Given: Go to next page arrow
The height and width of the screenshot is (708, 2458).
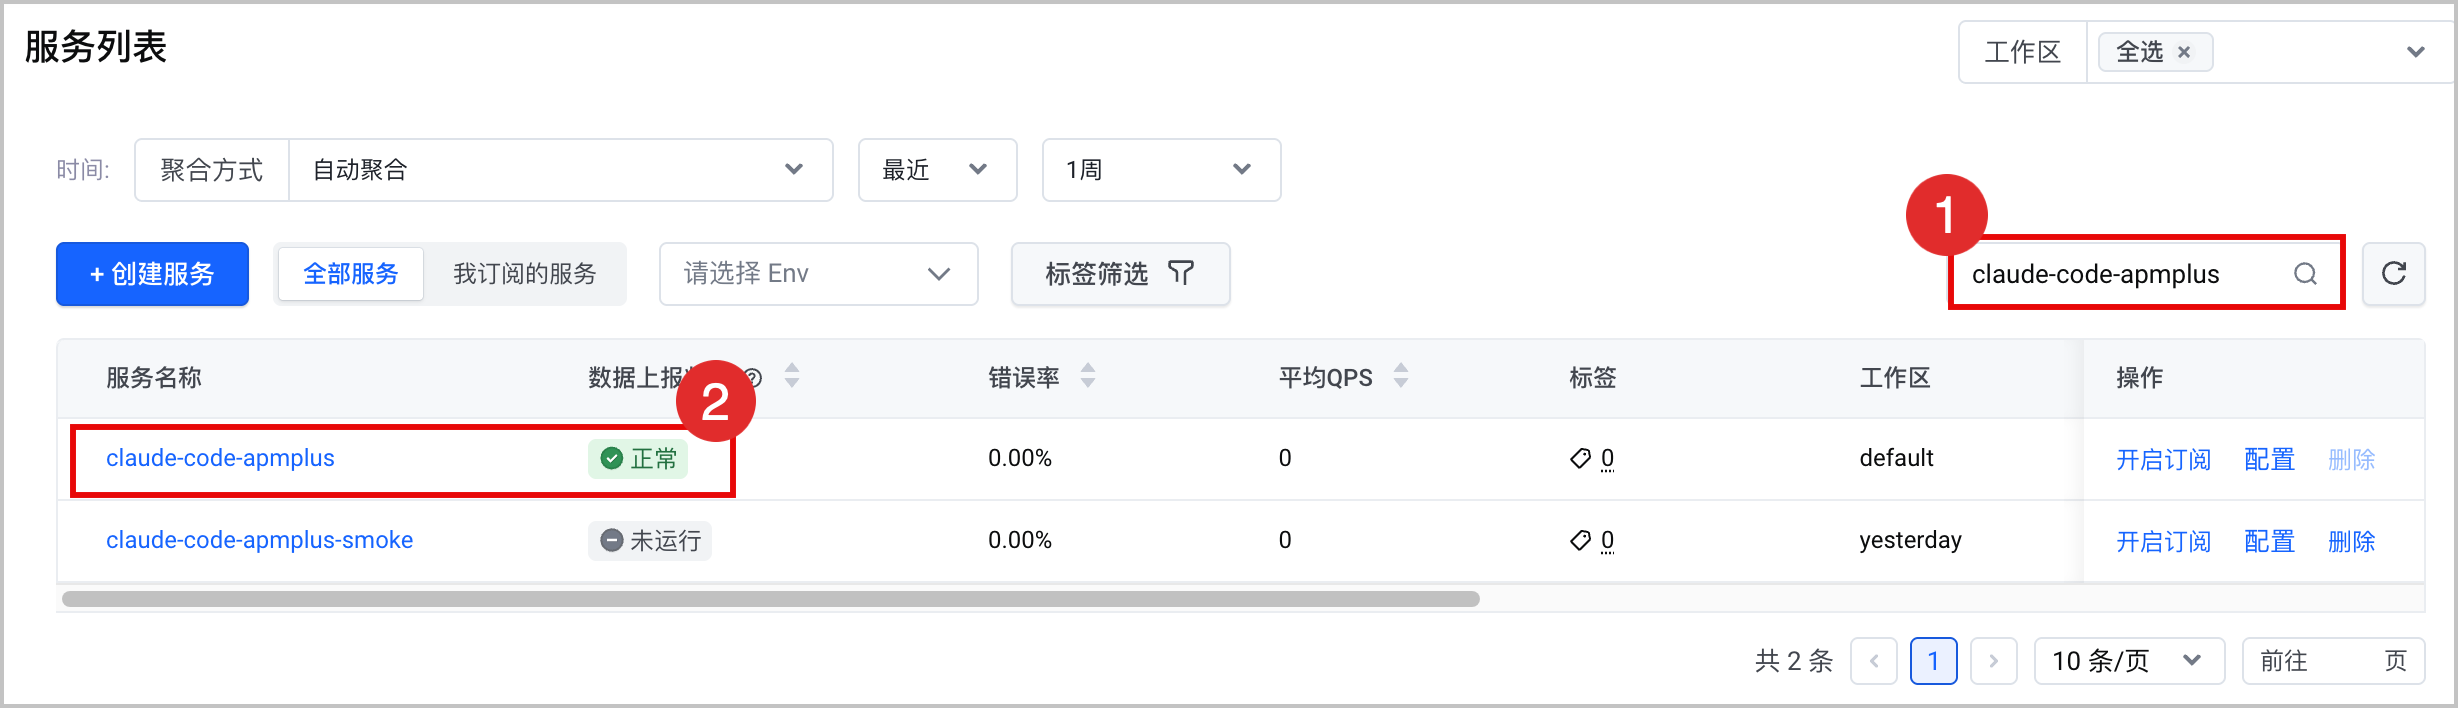Looking at the screenshot, I should (x=1994, y=661).
